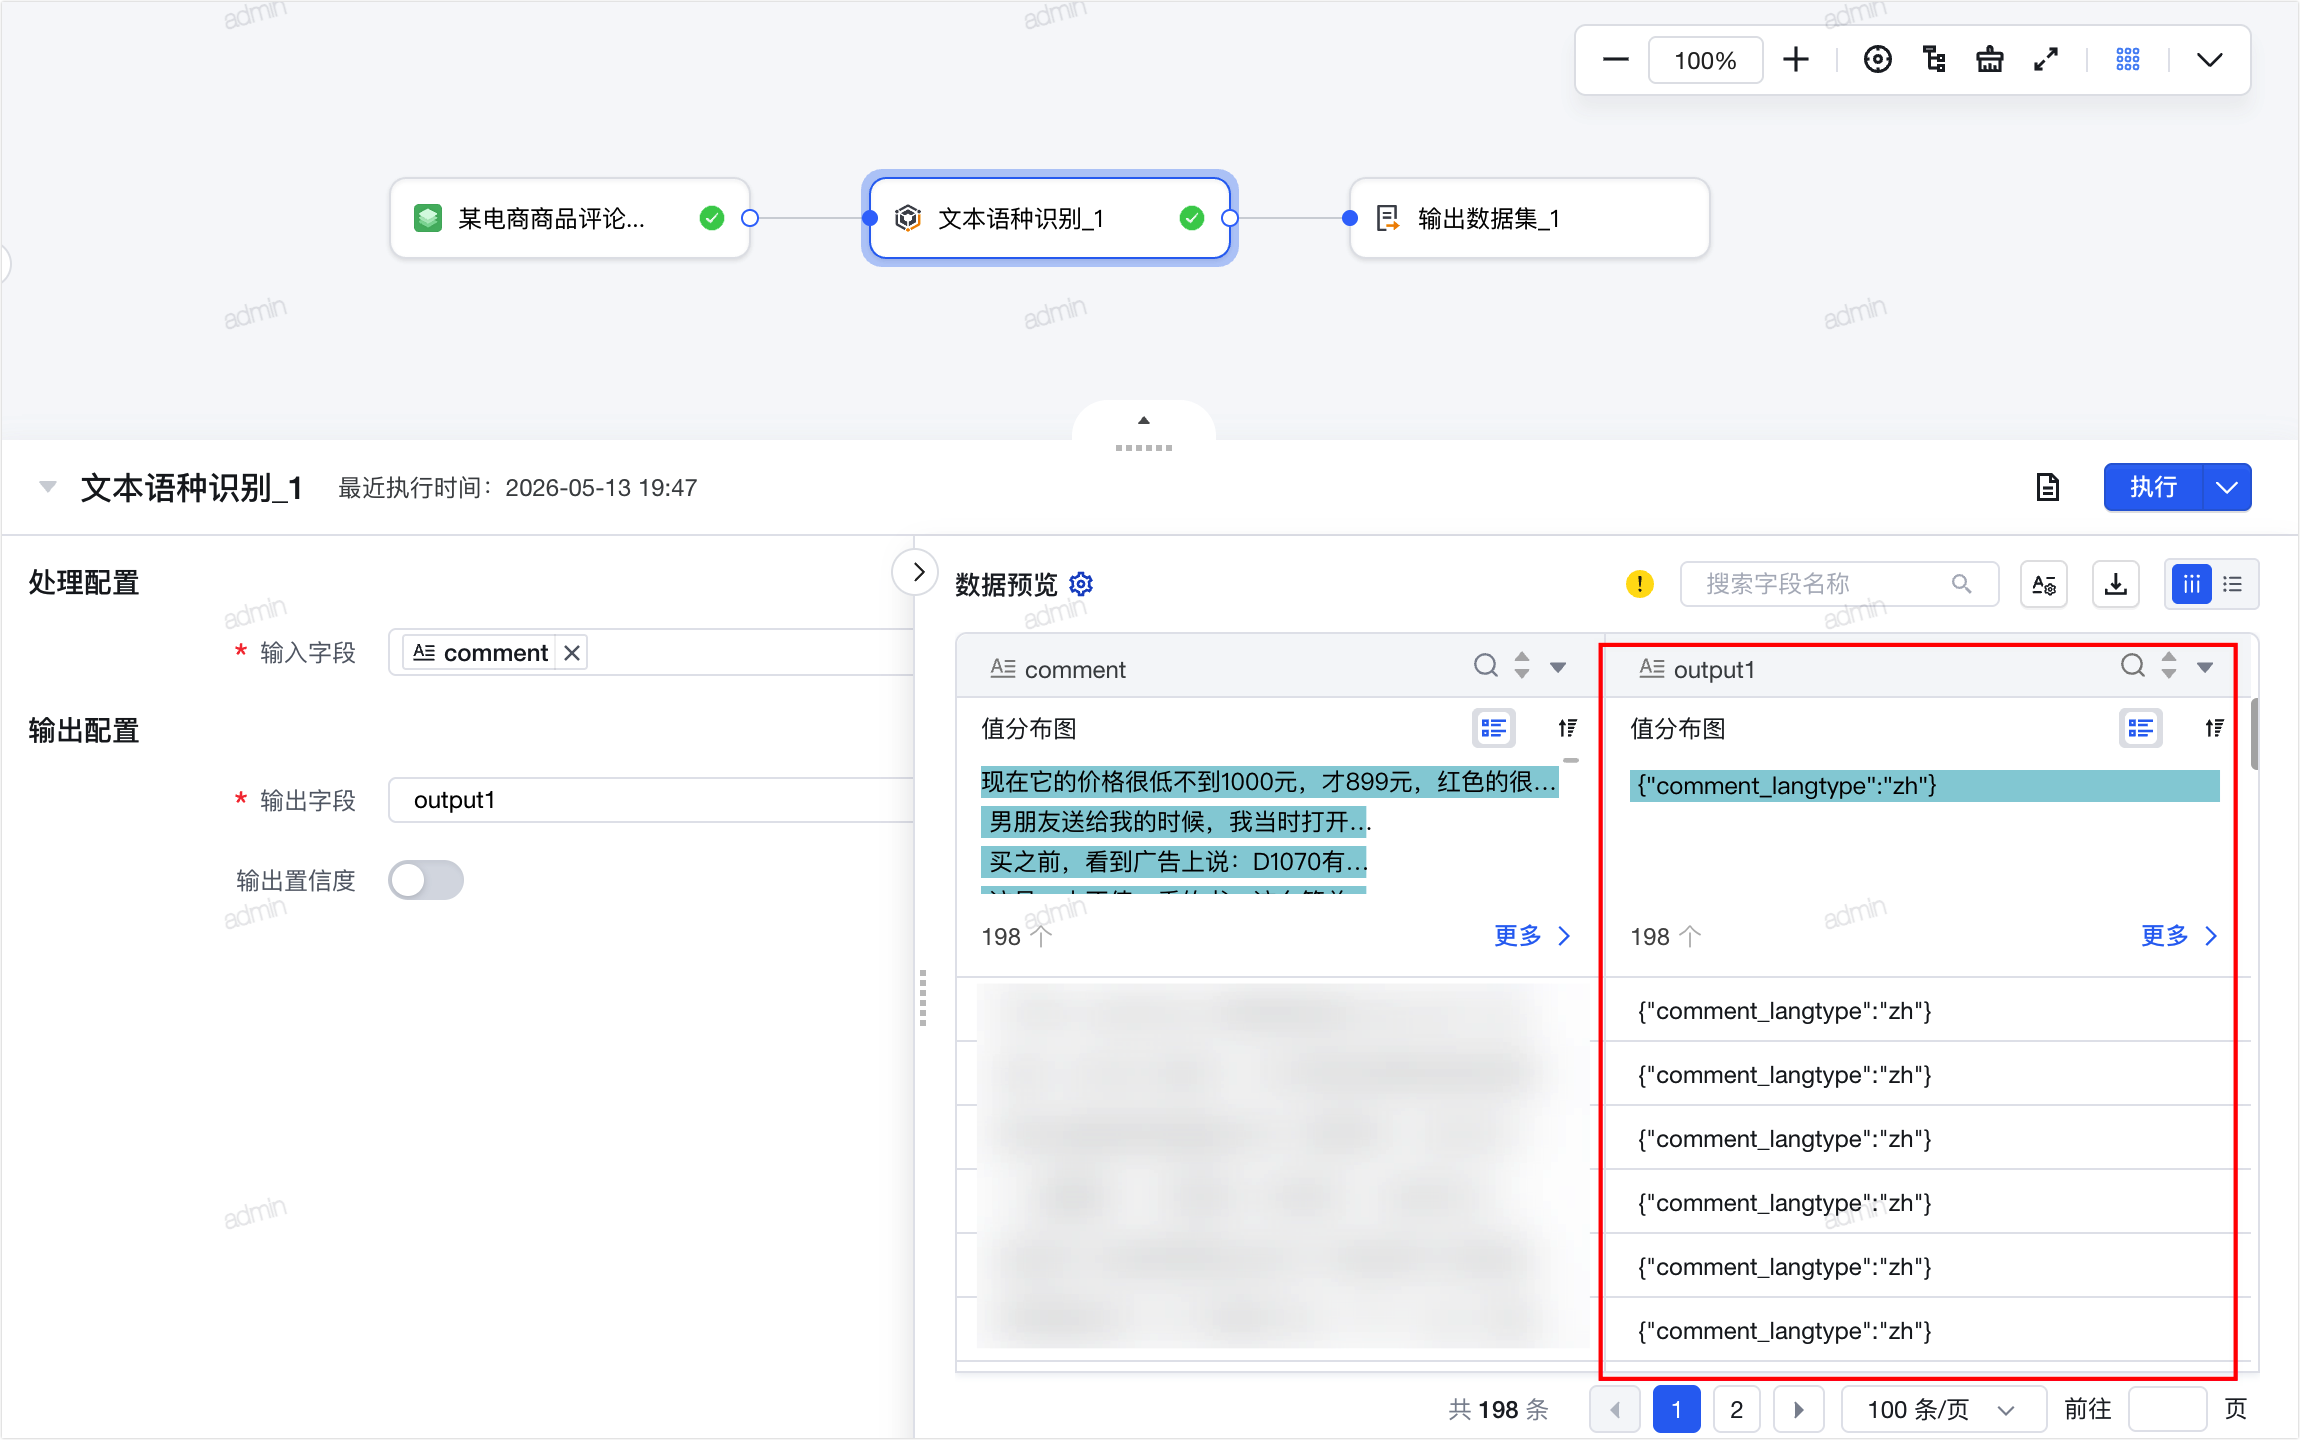Click the field type settings Aa icon
This screenshot has height=1440, width=2300.
(2044, 584)
